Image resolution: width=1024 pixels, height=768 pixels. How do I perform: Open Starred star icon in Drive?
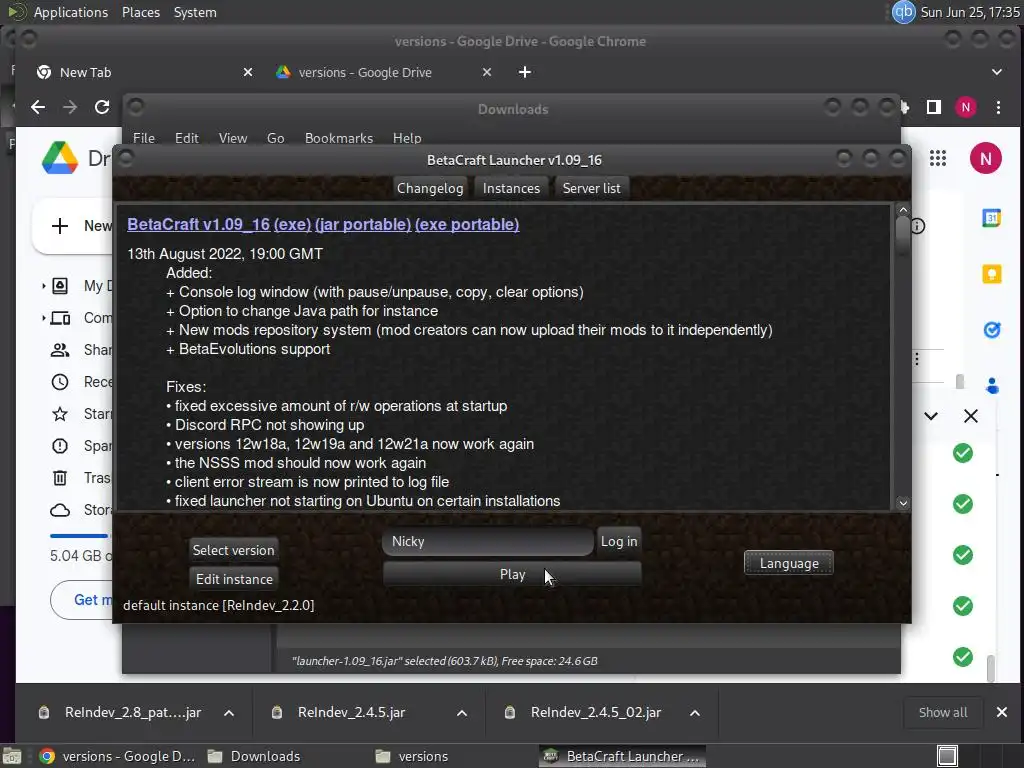[60, 414]
